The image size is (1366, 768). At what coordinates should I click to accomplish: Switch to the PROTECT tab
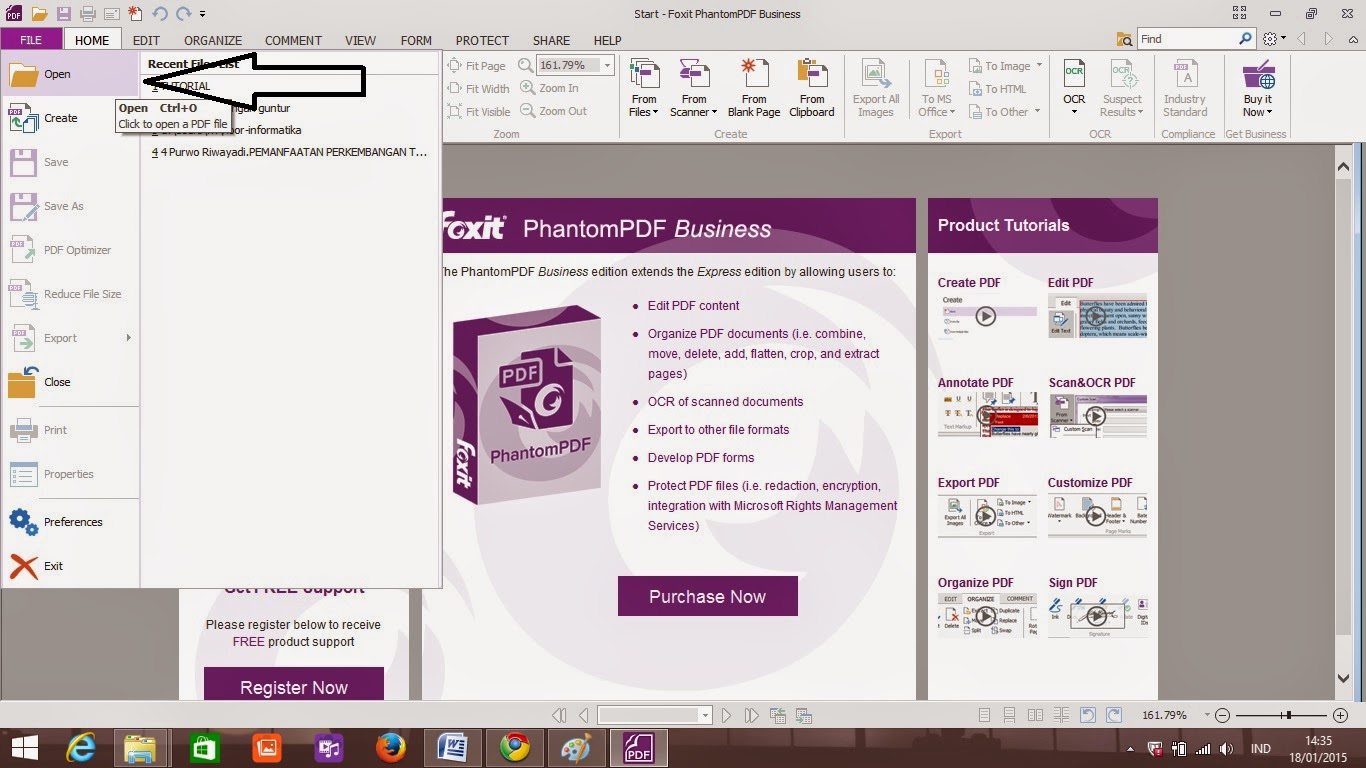click(x=482, y=40)
